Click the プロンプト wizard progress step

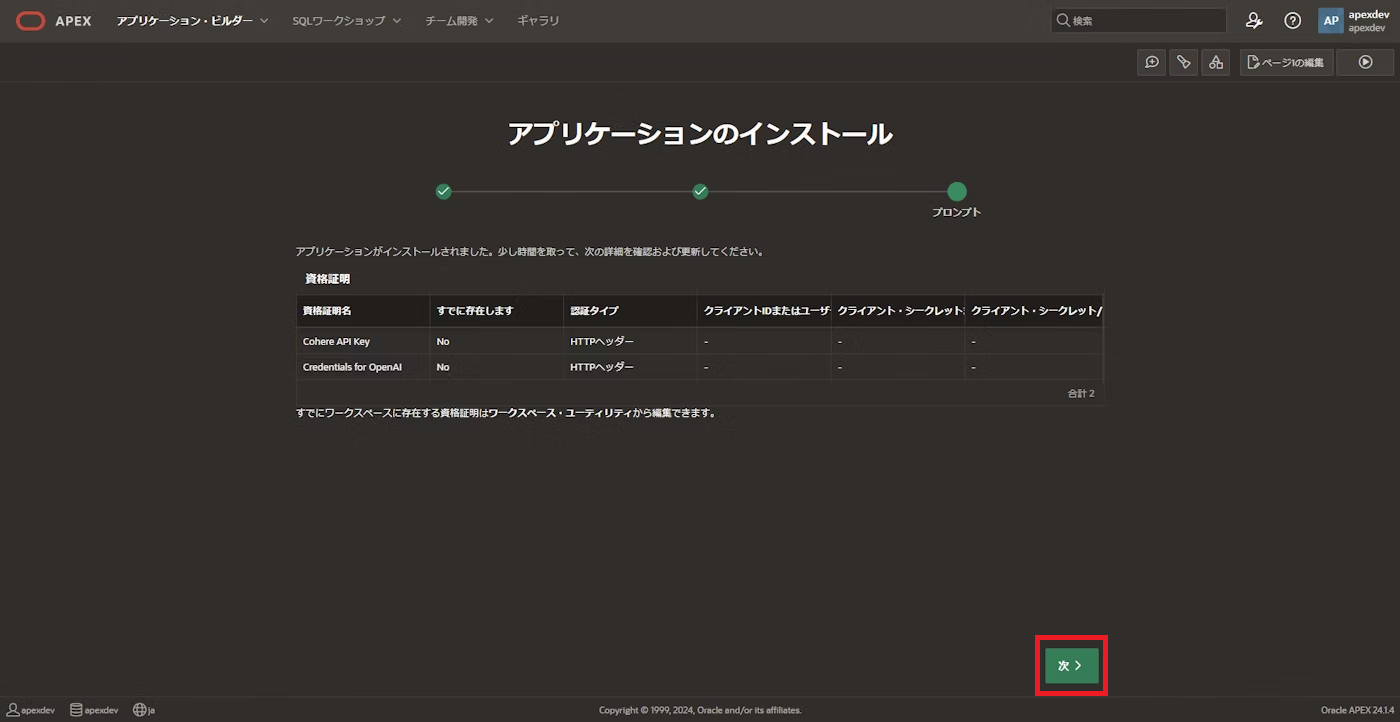coord(956,191)
